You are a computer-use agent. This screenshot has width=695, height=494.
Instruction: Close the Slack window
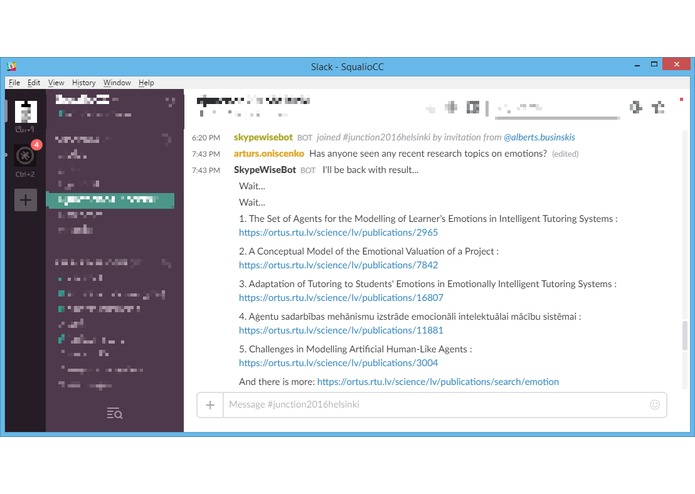[676, 64]
